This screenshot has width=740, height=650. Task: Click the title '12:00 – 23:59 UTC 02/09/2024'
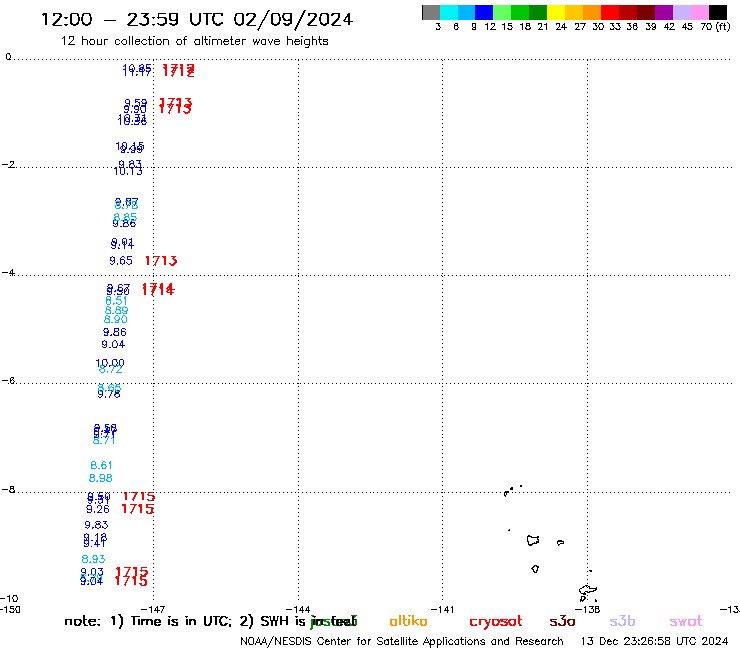[197, 19]
